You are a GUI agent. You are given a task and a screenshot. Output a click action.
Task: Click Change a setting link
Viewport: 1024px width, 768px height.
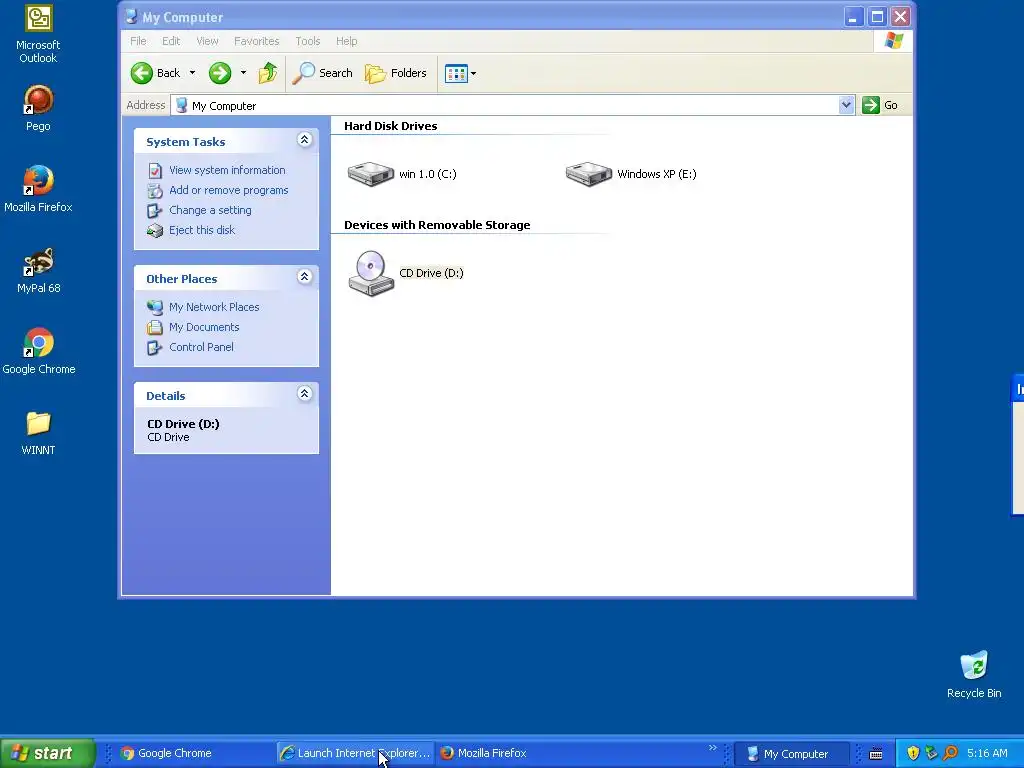pyautogui.click(x=210, y=210)
